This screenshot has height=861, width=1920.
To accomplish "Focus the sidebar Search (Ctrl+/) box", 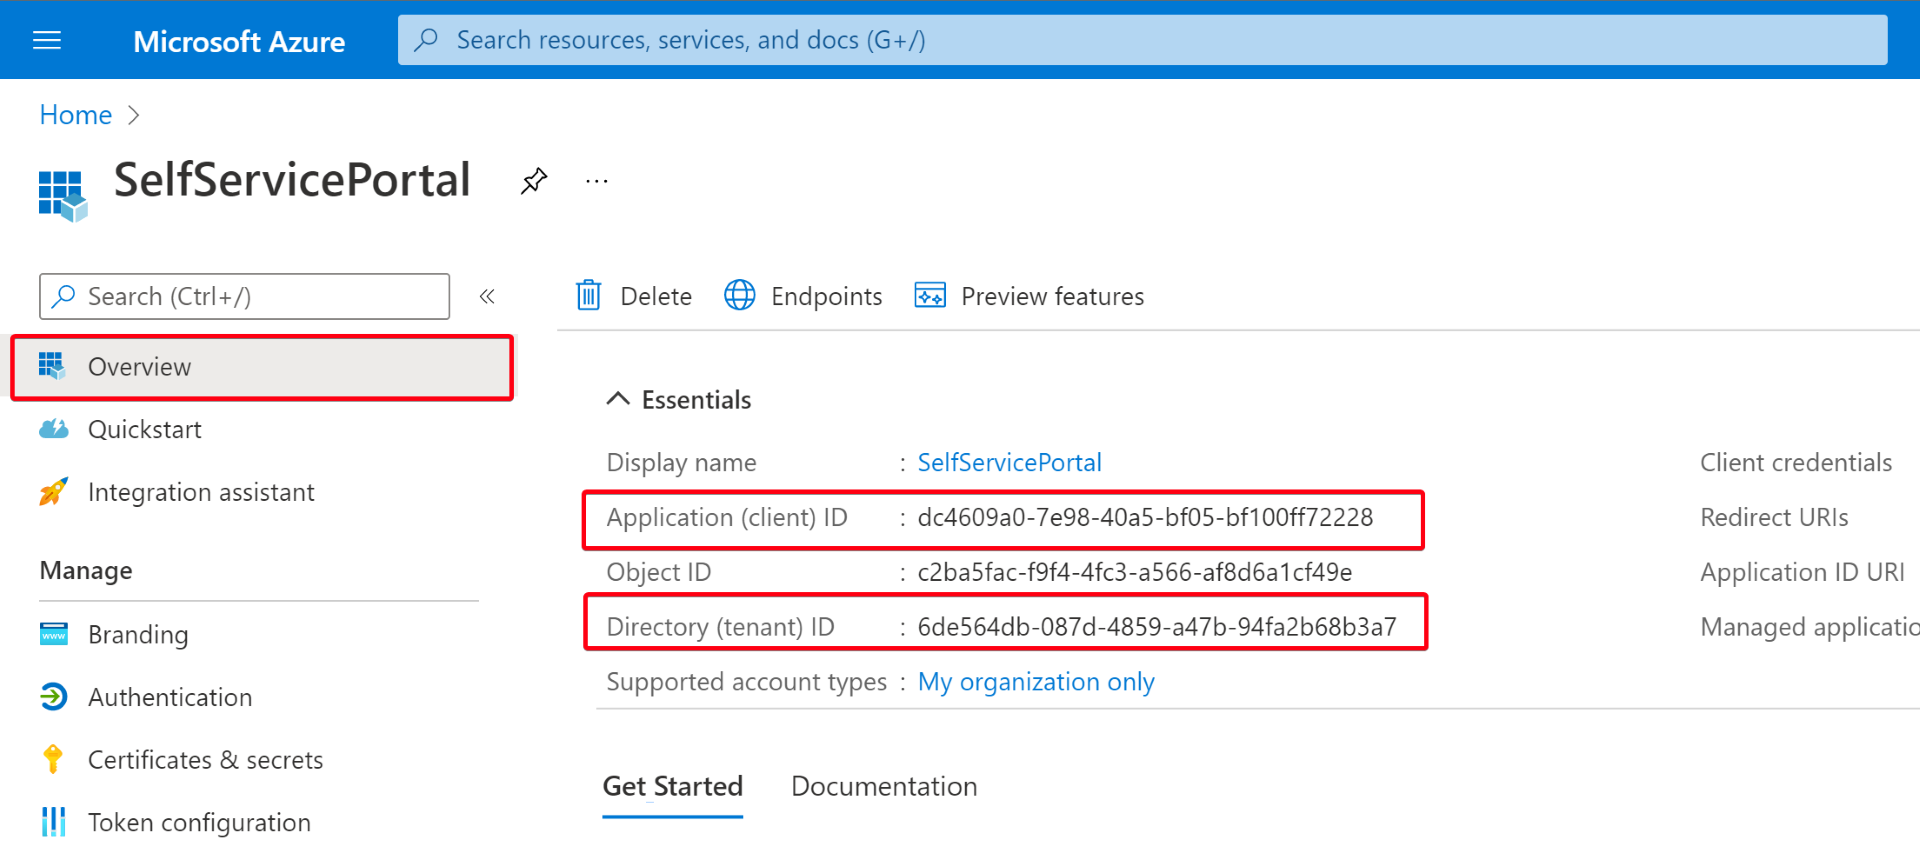I will pos(244,296).
